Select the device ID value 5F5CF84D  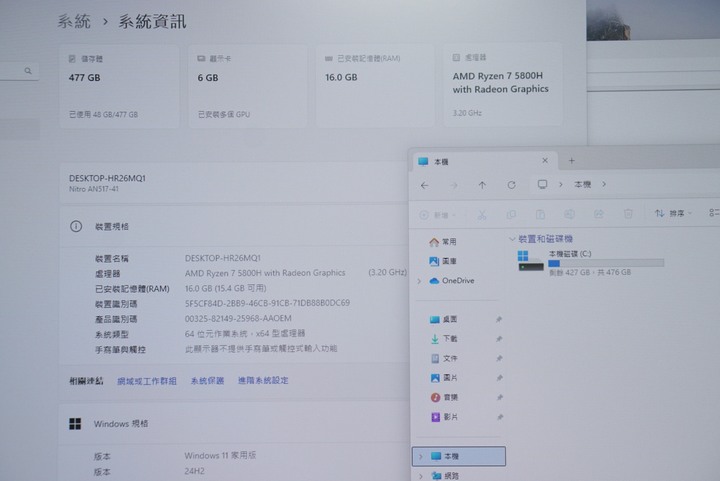pos(267,303)
